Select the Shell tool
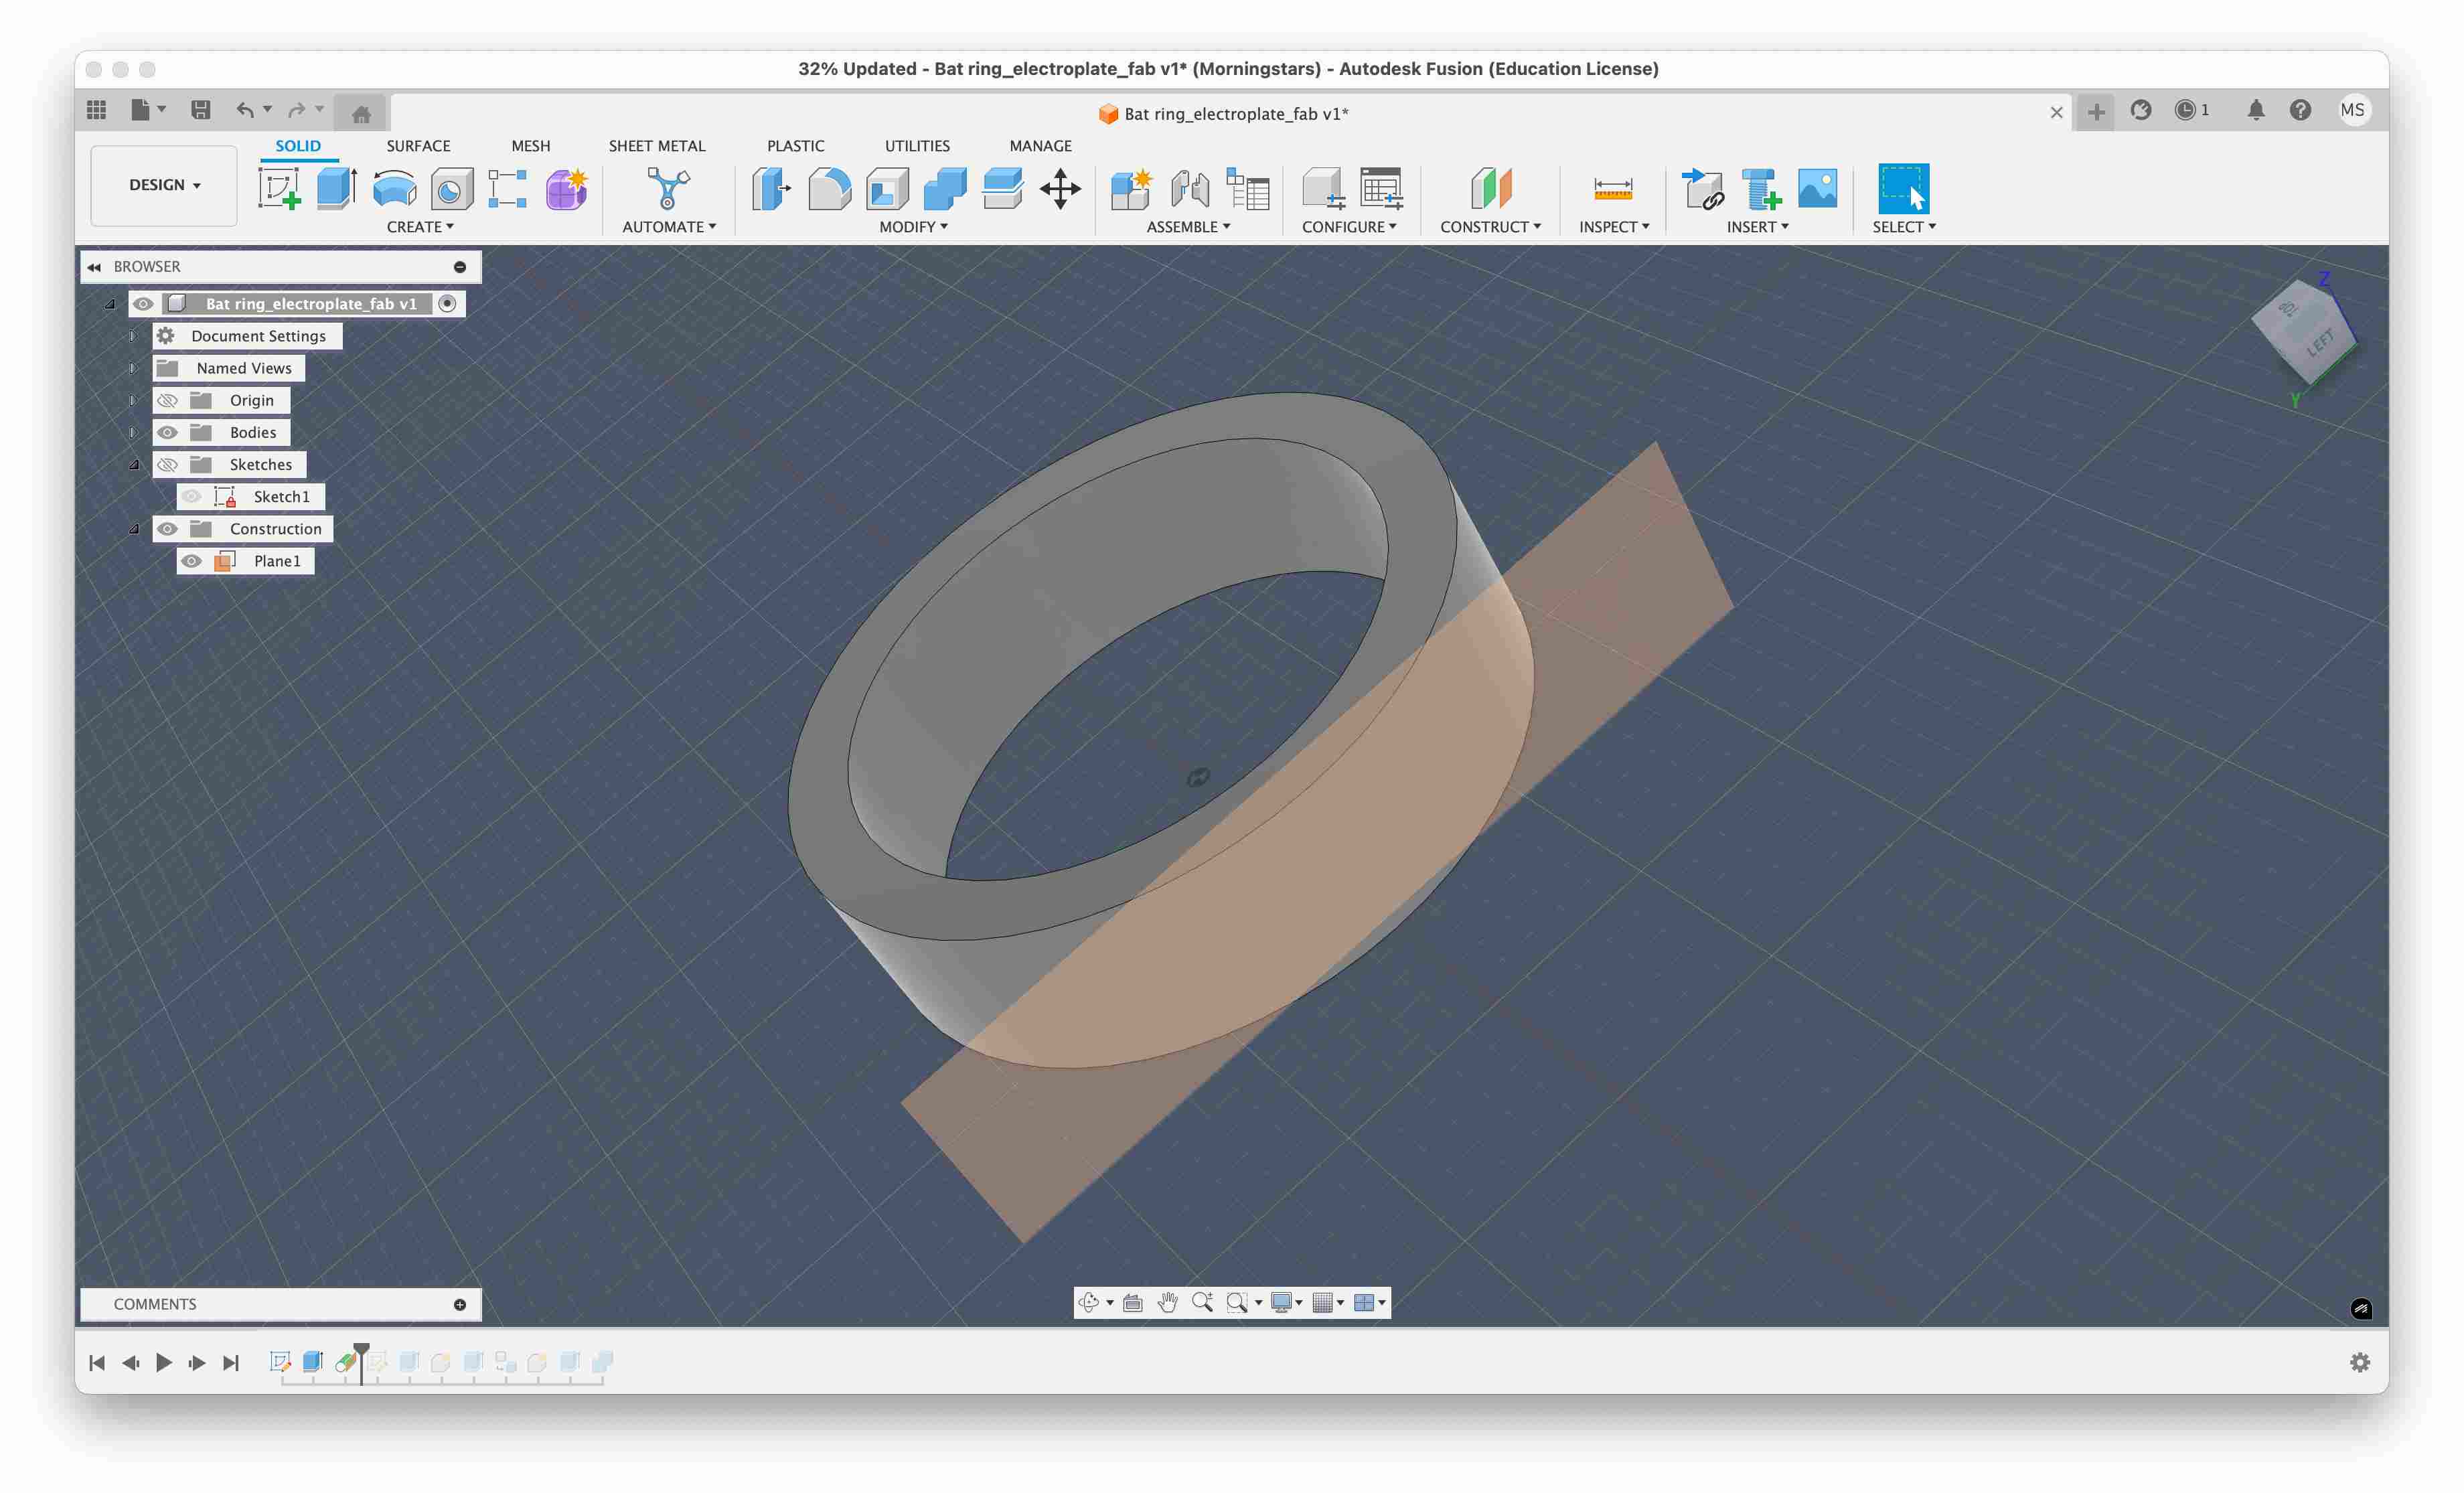 click(x=887, y=188)
